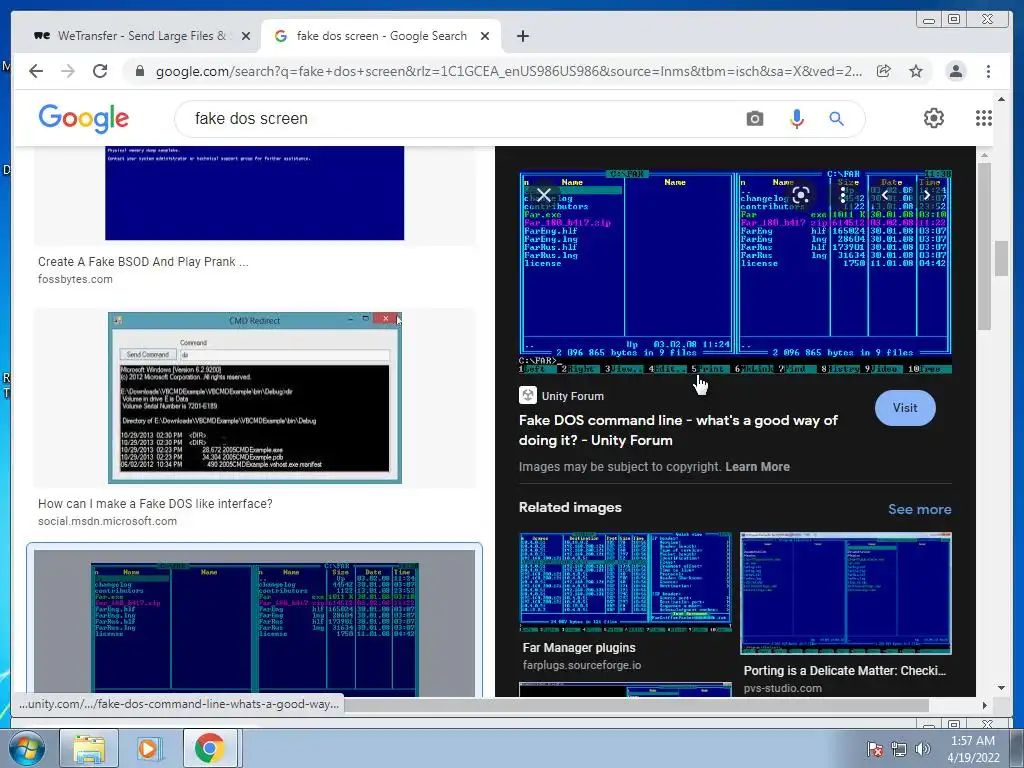Open the Chrome profile avatar
Image resolution: width=1024 pixels, height=768 pixels.
point(956,71)
